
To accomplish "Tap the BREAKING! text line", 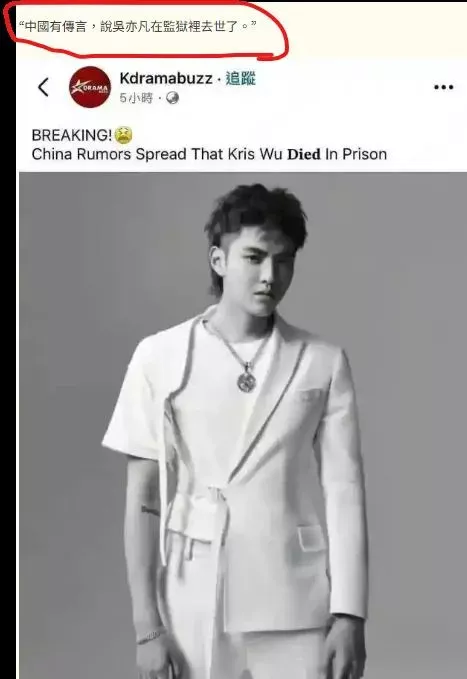I will (x=72, y=135).
